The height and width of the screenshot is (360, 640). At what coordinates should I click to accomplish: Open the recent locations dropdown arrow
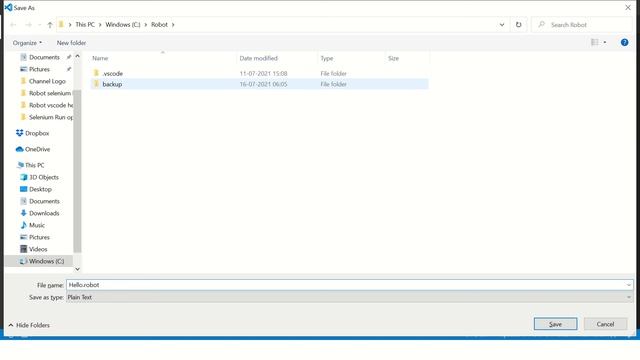coord(40,25)
